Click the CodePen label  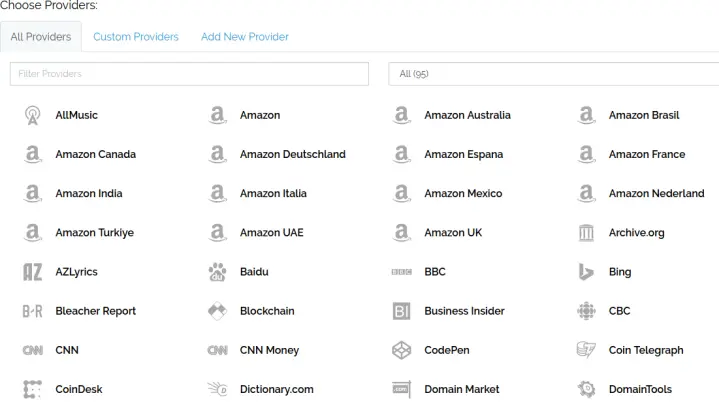[x=447, y=350]
